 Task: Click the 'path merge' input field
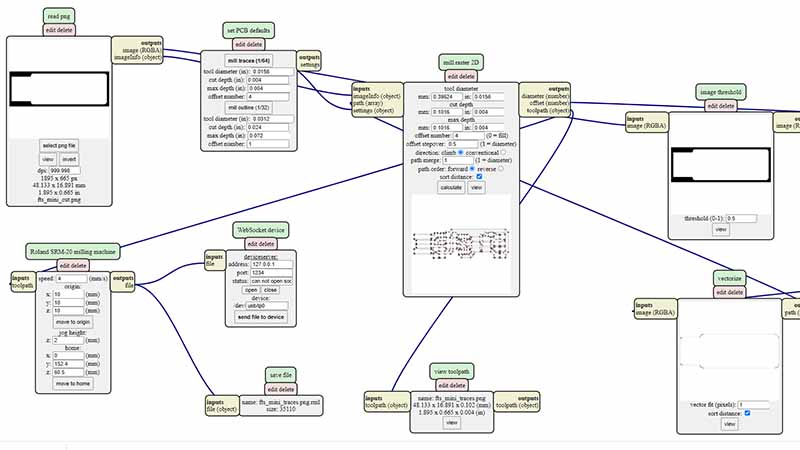[x=458, y=160]
